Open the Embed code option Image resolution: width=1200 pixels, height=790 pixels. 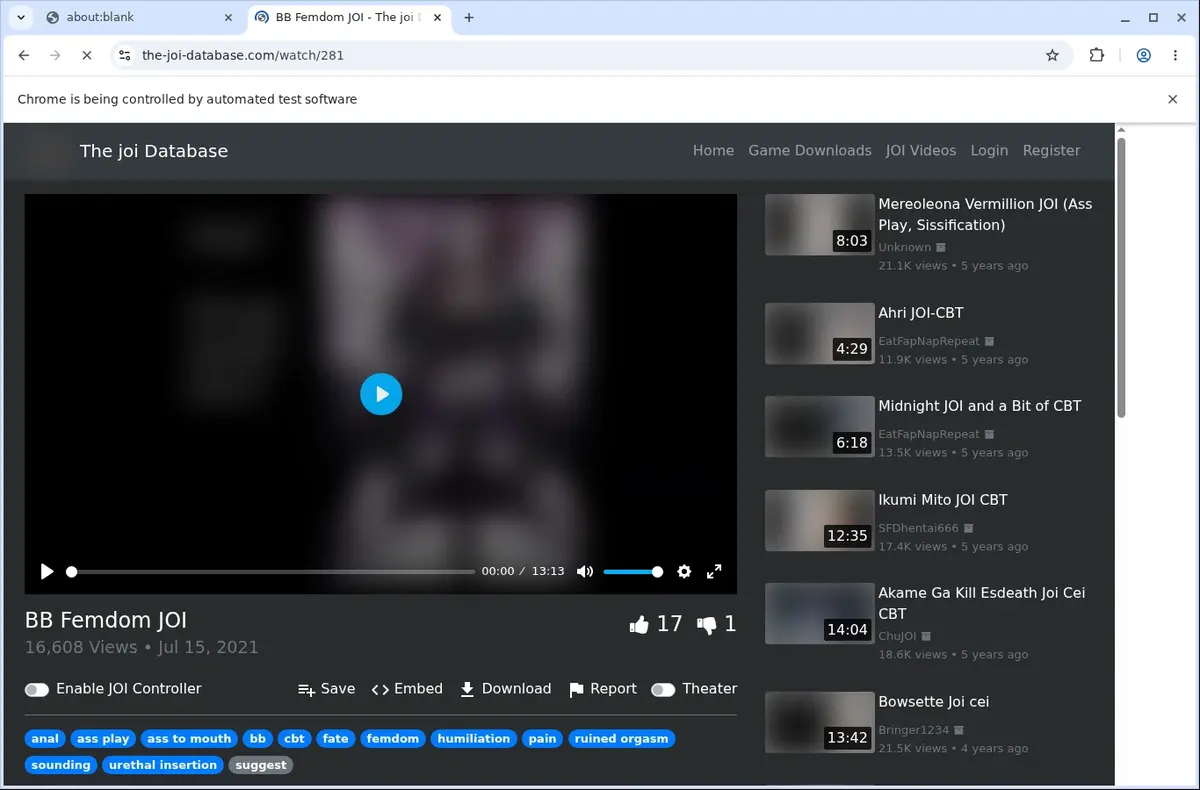click(407, 689)
